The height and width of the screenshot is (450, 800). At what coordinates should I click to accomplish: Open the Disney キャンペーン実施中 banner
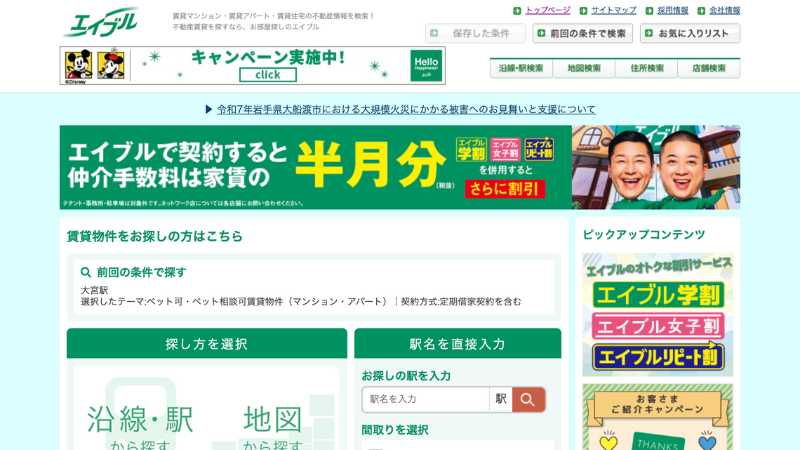tap(253, 65)
